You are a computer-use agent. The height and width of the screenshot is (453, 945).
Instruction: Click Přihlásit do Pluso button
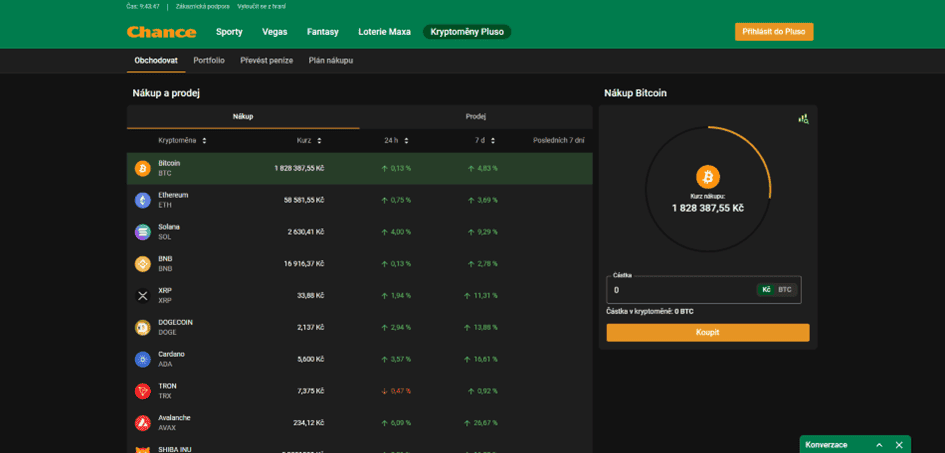pyautogui.click(x=774, y=32)
